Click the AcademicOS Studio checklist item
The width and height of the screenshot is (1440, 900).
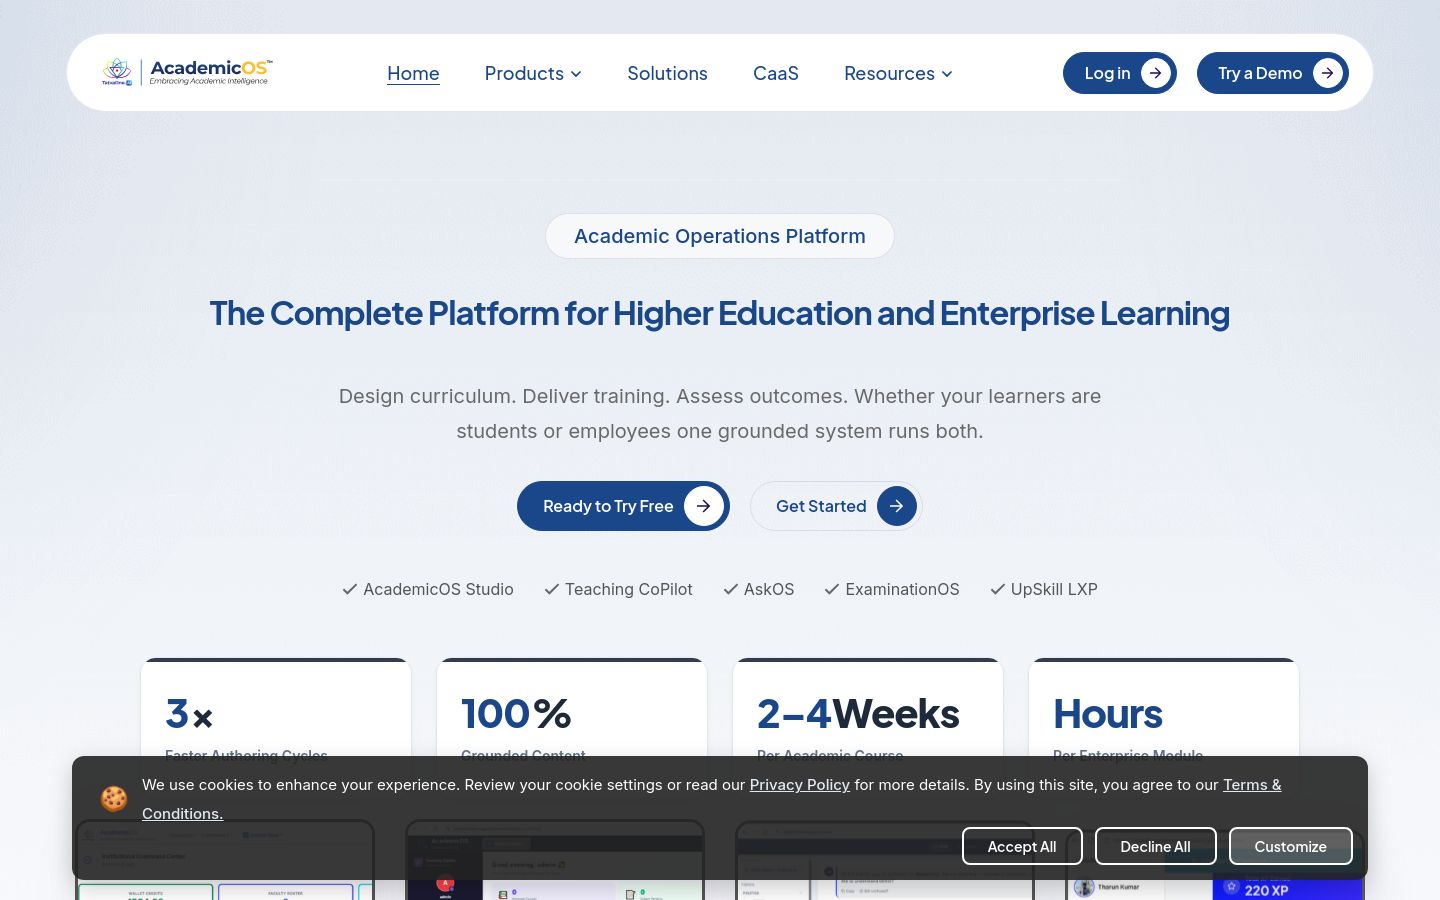pyautogui.click(x=428, y=590)
